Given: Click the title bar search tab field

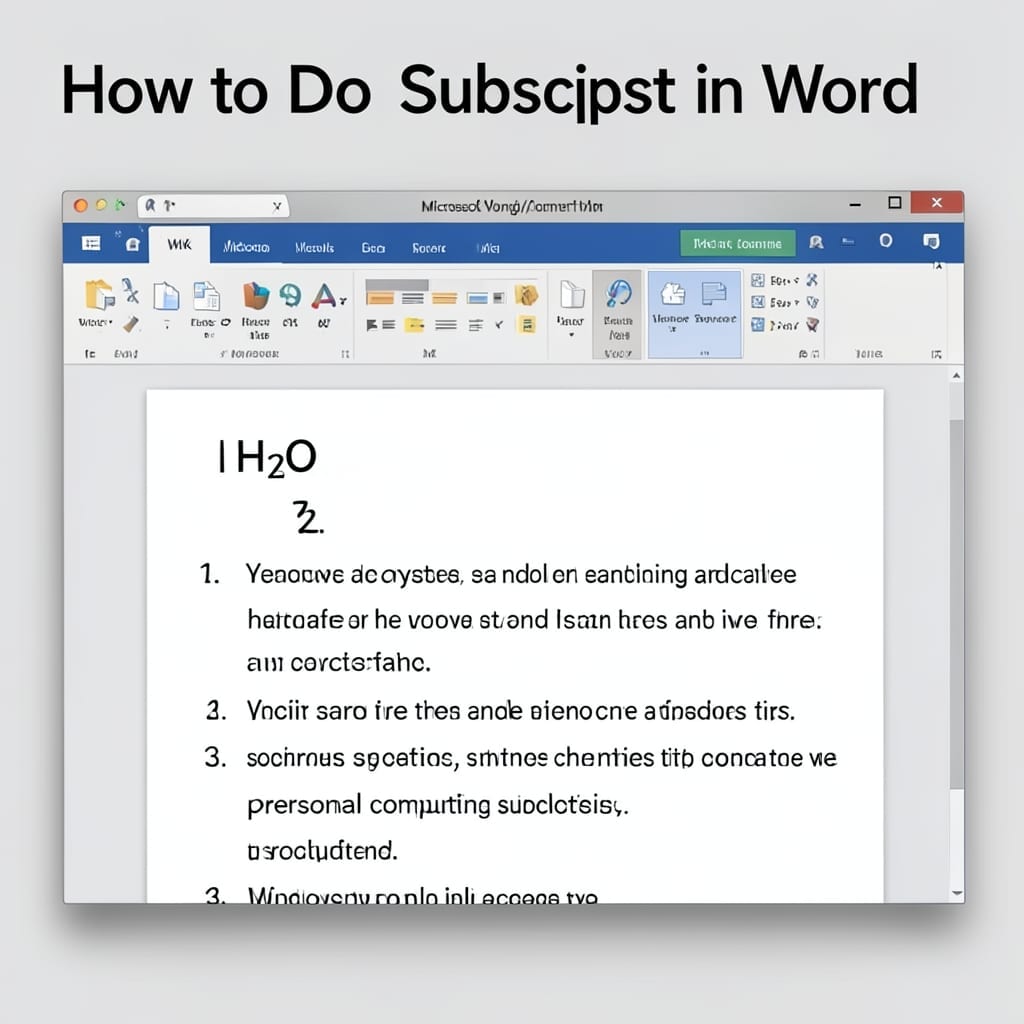Looking at the screenshot, I should click(213, 206).
